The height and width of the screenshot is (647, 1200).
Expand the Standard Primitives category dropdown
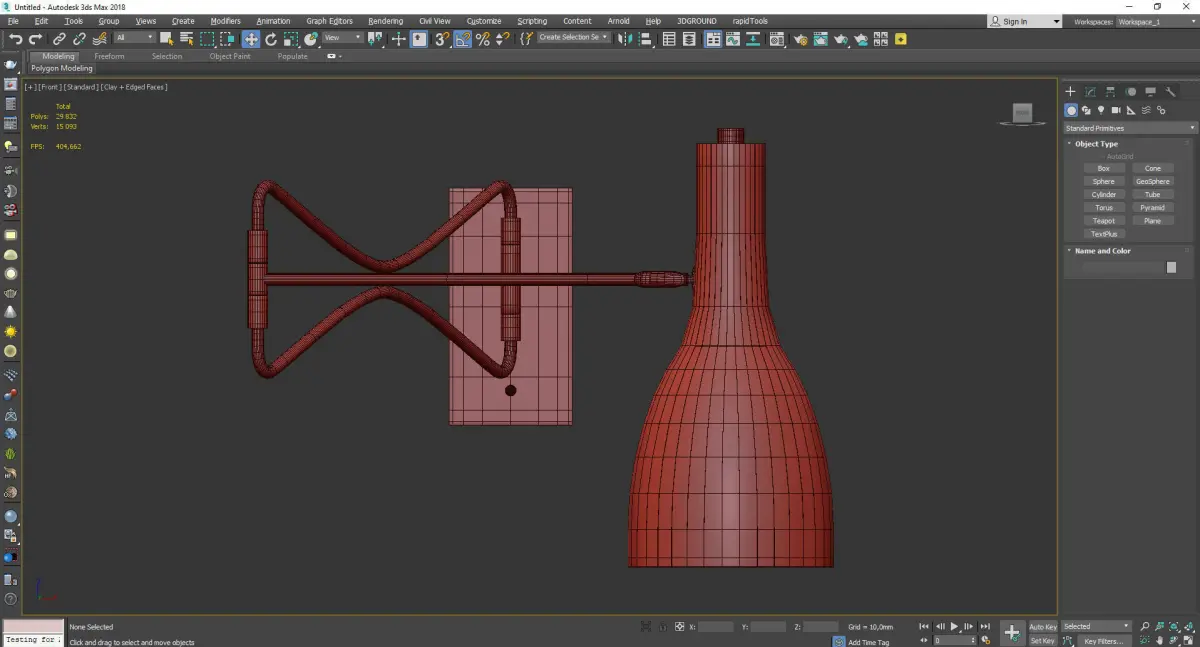coord(1130,128)
